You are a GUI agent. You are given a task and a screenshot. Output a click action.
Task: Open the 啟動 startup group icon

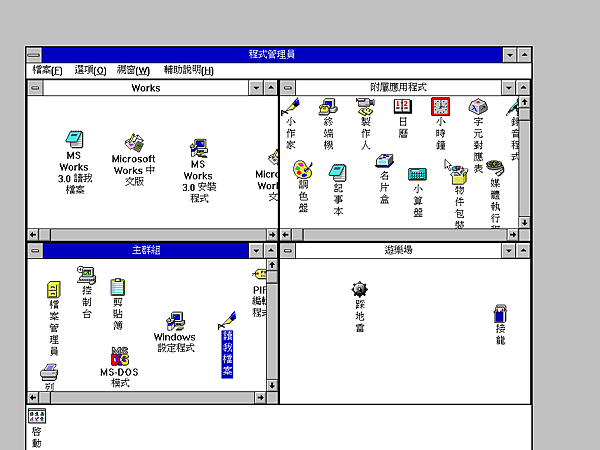[37, 416]
